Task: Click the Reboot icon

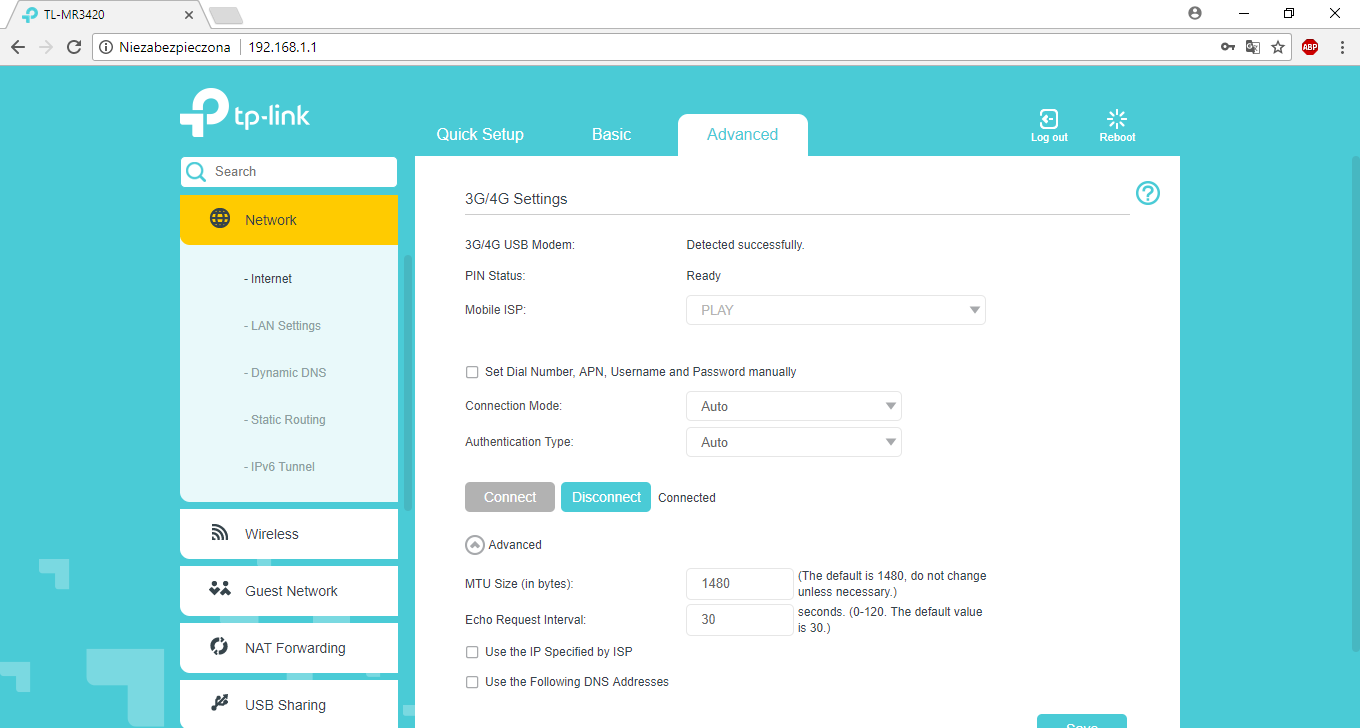Action: (x=1117, y=120)
